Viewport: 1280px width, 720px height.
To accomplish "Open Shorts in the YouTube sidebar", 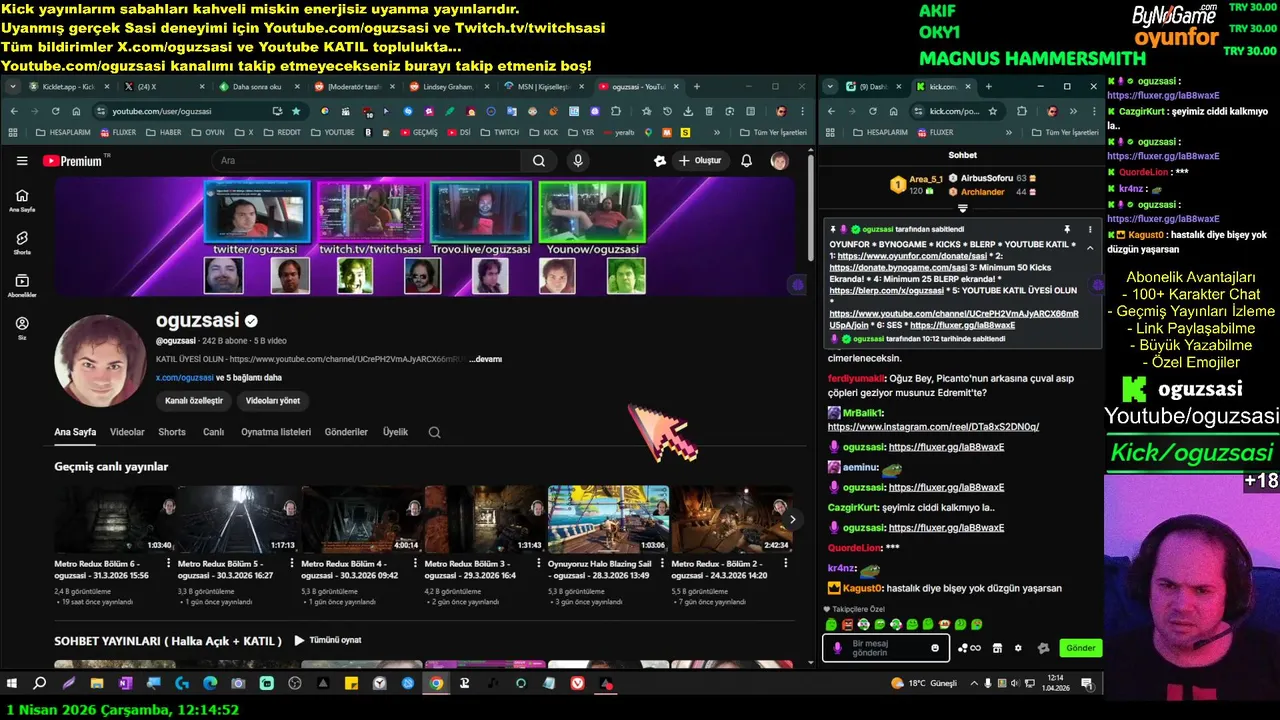I will point(22,243).
